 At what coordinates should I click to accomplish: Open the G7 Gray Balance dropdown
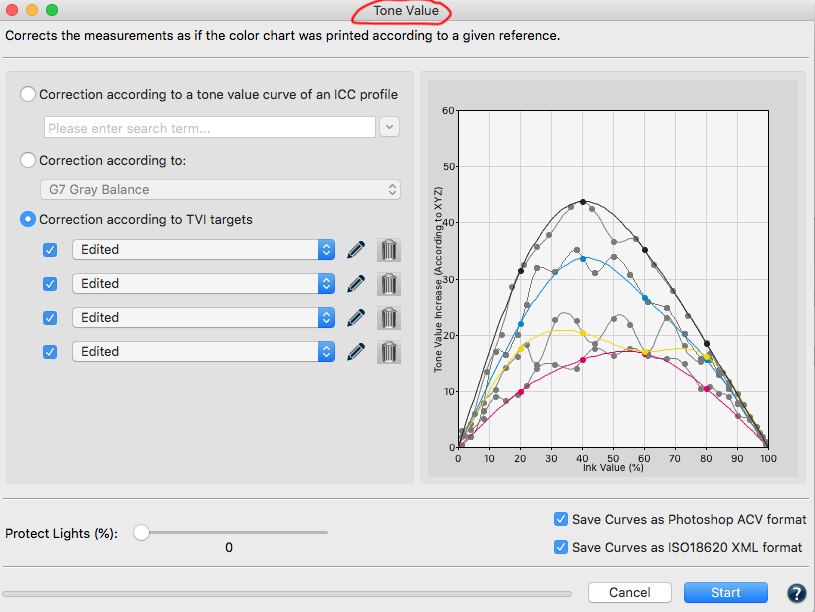pos(220,189)
